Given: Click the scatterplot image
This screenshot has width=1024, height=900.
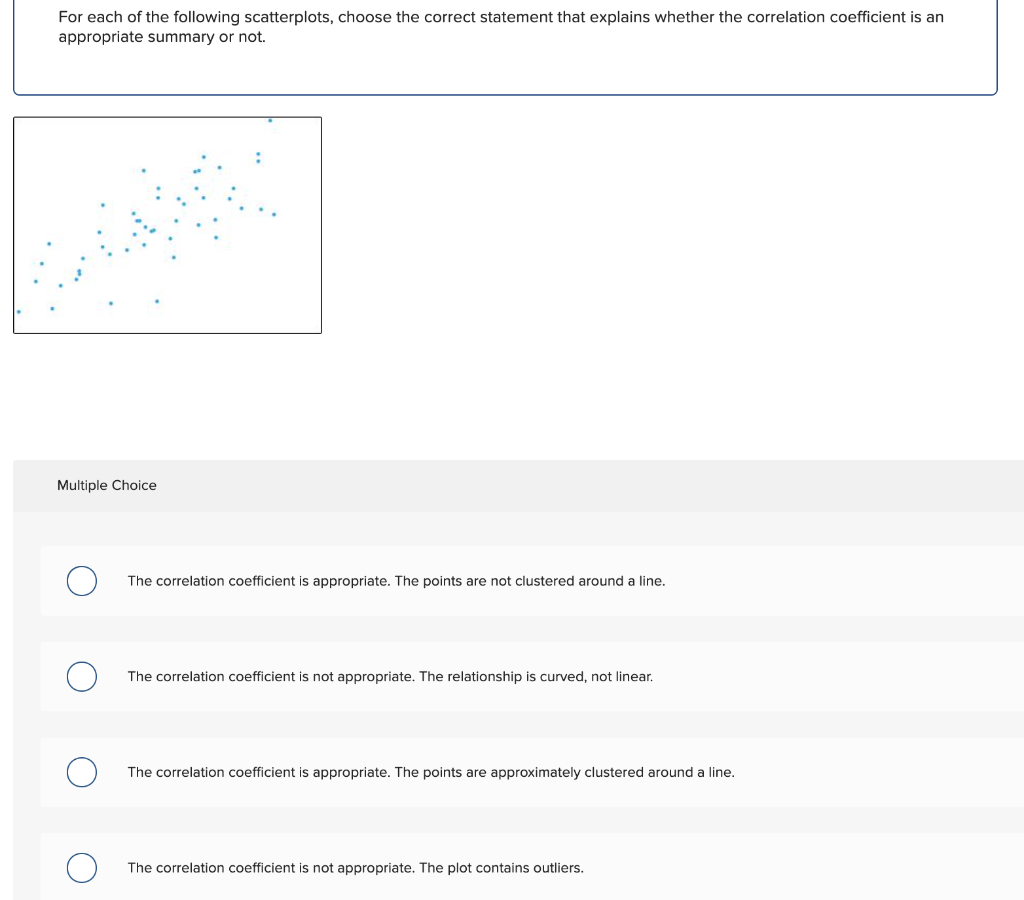Looking at the screenshot, I should [x=167, y=224].
